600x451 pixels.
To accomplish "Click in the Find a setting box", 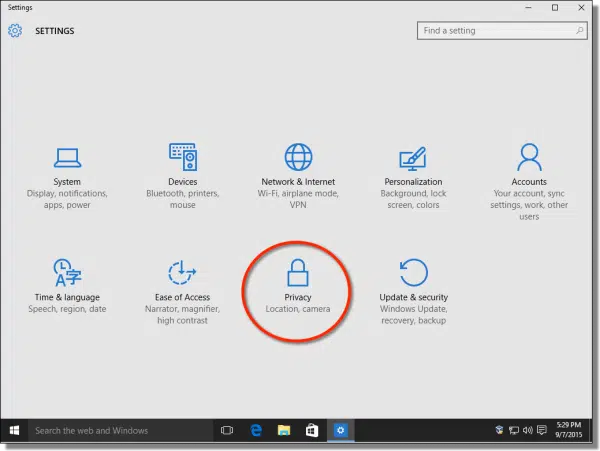I will pos(502,31).
